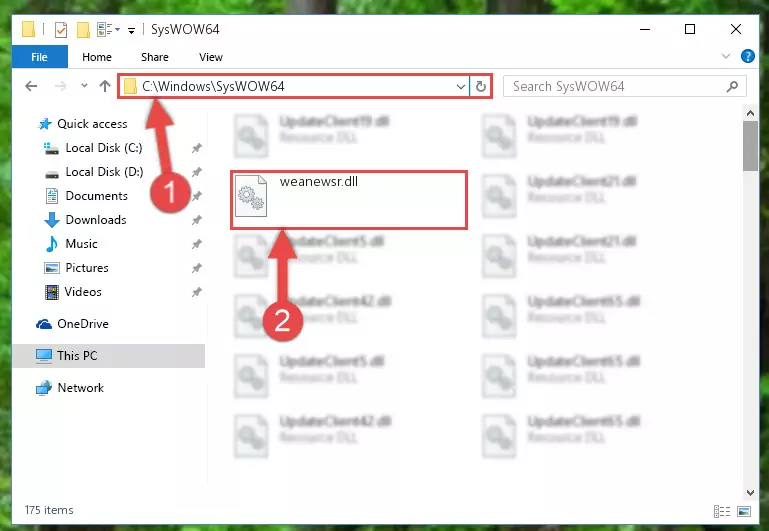Expand the ribbon with the chevron
Viewport: 769px width, 531px height.
pyautogui.click(x=726, y=56)
